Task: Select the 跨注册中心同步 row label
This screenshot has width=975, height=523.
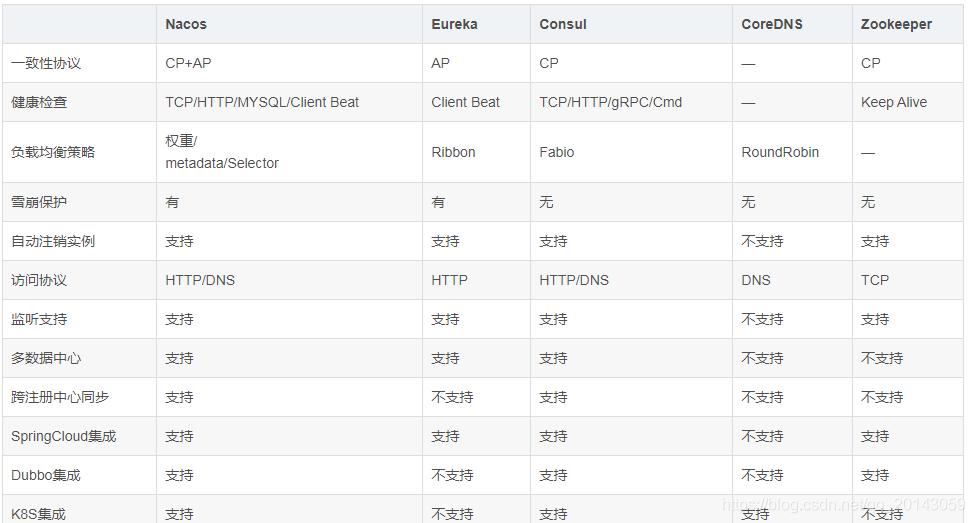Action: [60, 397]
